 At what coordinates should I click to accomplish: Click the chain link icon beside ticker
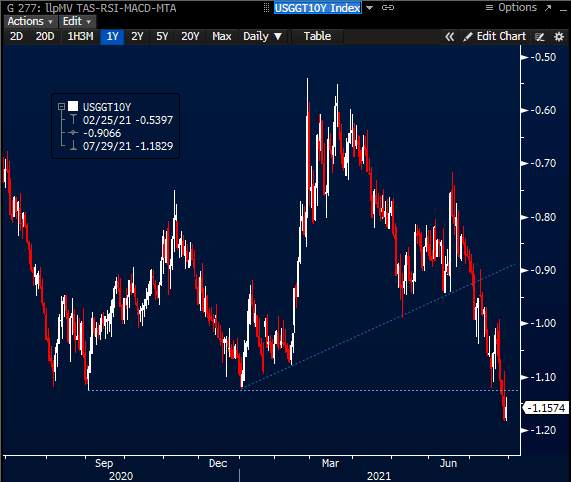pyautogui.click(x=388, y=8)
